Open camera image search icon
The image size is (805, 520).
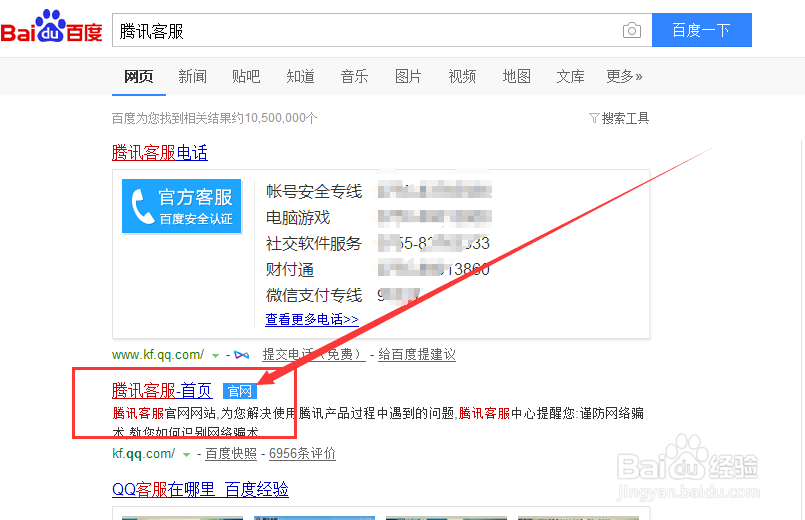coord(631,30)
